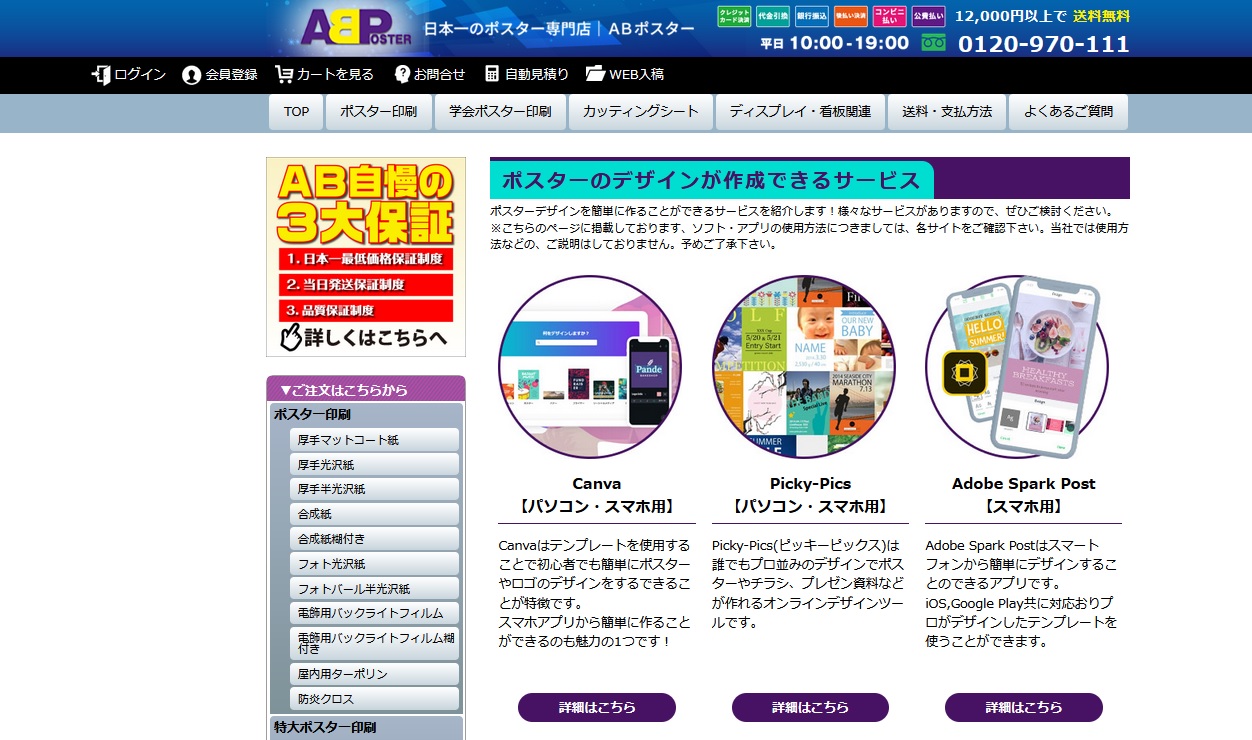Viewport: 1252px width, 740px height.
Task: Click the auto-estimate calculator icon
Action: pos(492,74)
